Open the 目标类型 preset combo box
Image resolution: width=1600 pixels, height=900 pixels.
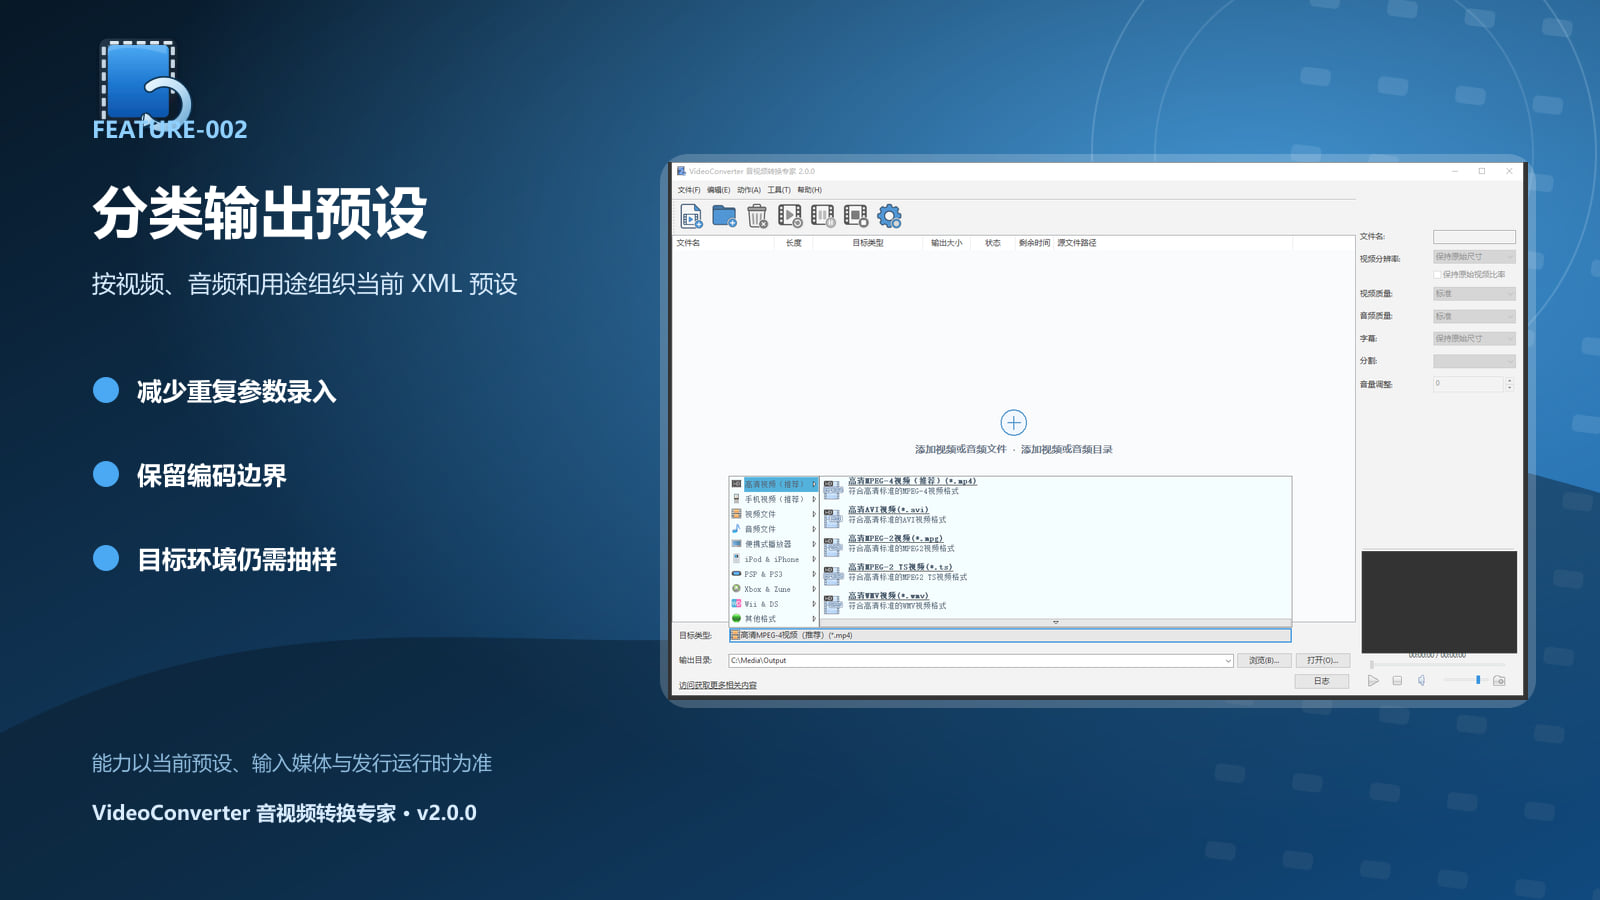click(x=1010, y=635)
